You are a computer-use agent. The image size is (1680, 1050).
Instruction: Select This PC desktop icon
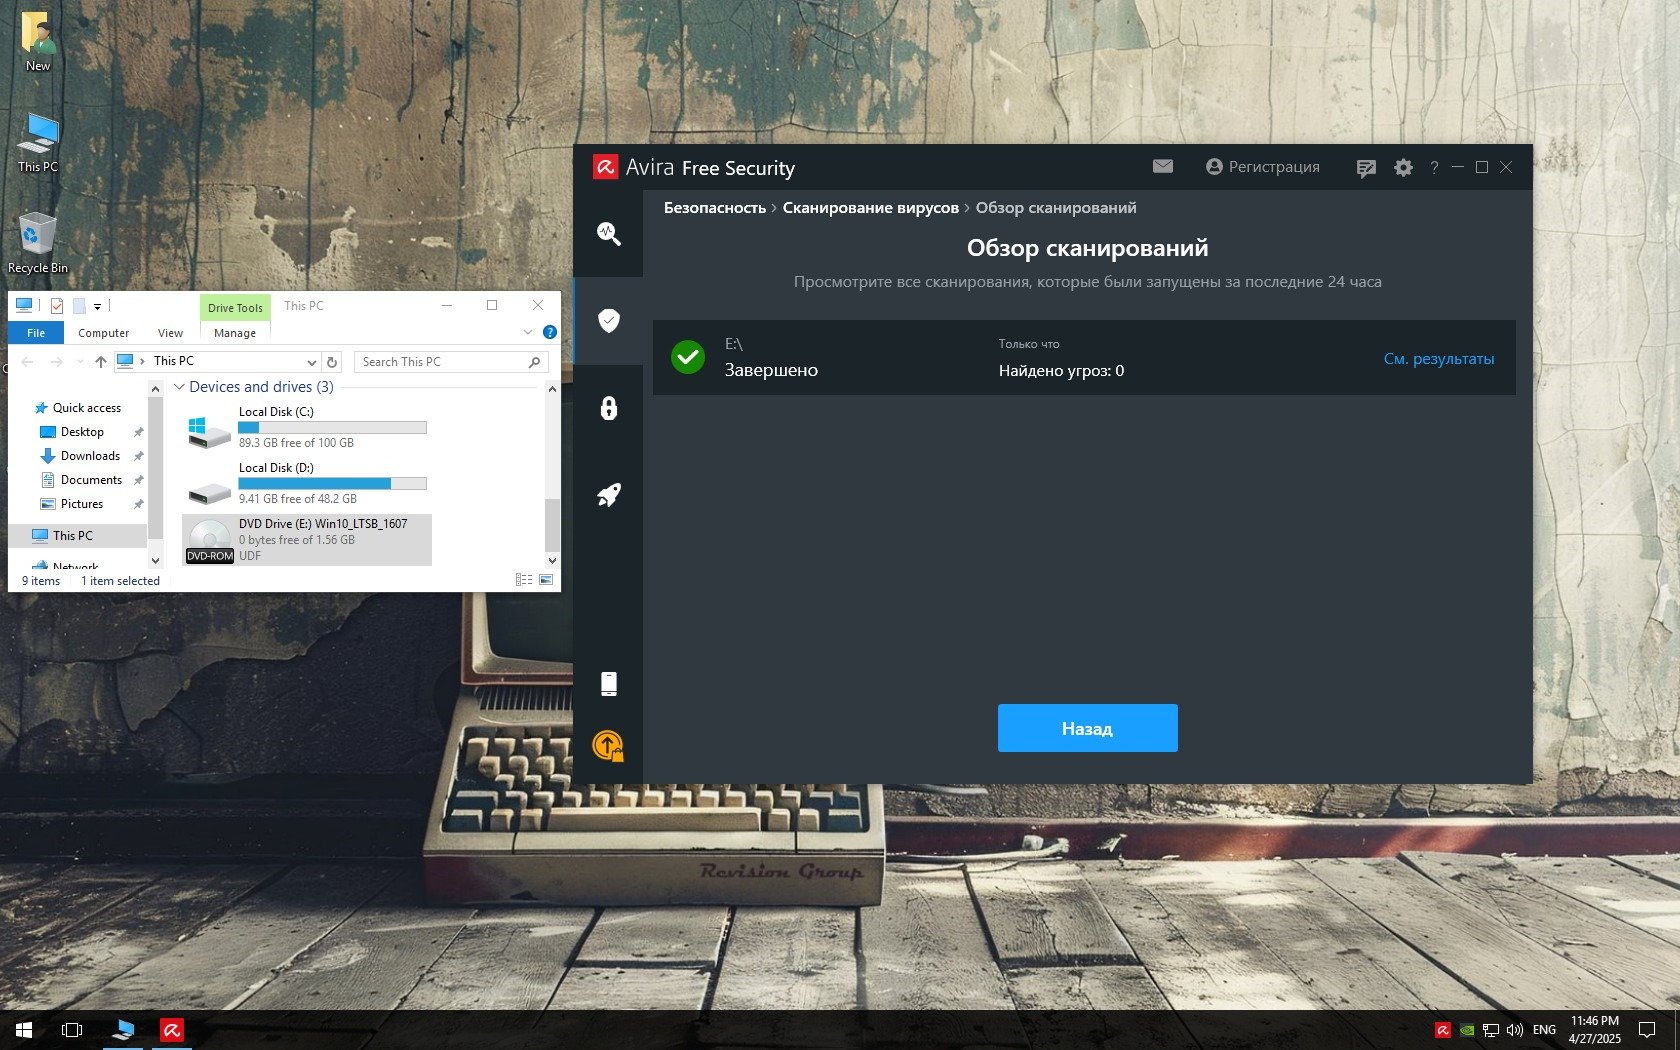click(38, 142)
